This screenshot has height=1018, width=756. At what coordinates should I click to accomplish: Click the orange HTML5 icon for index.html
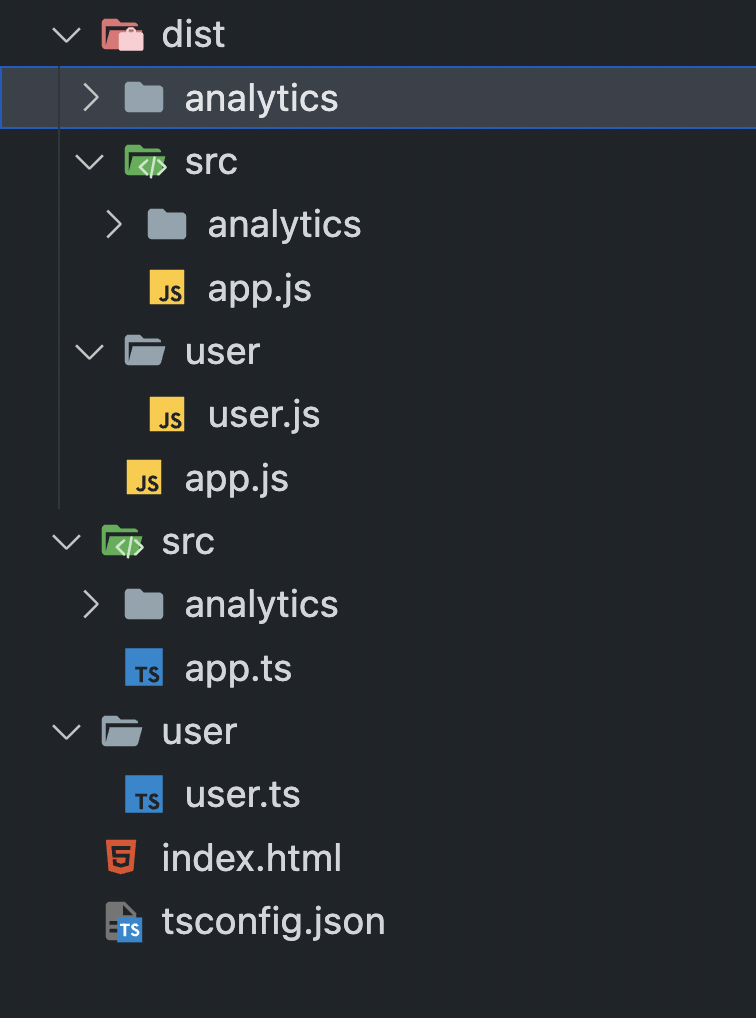(x=123, y=857)
